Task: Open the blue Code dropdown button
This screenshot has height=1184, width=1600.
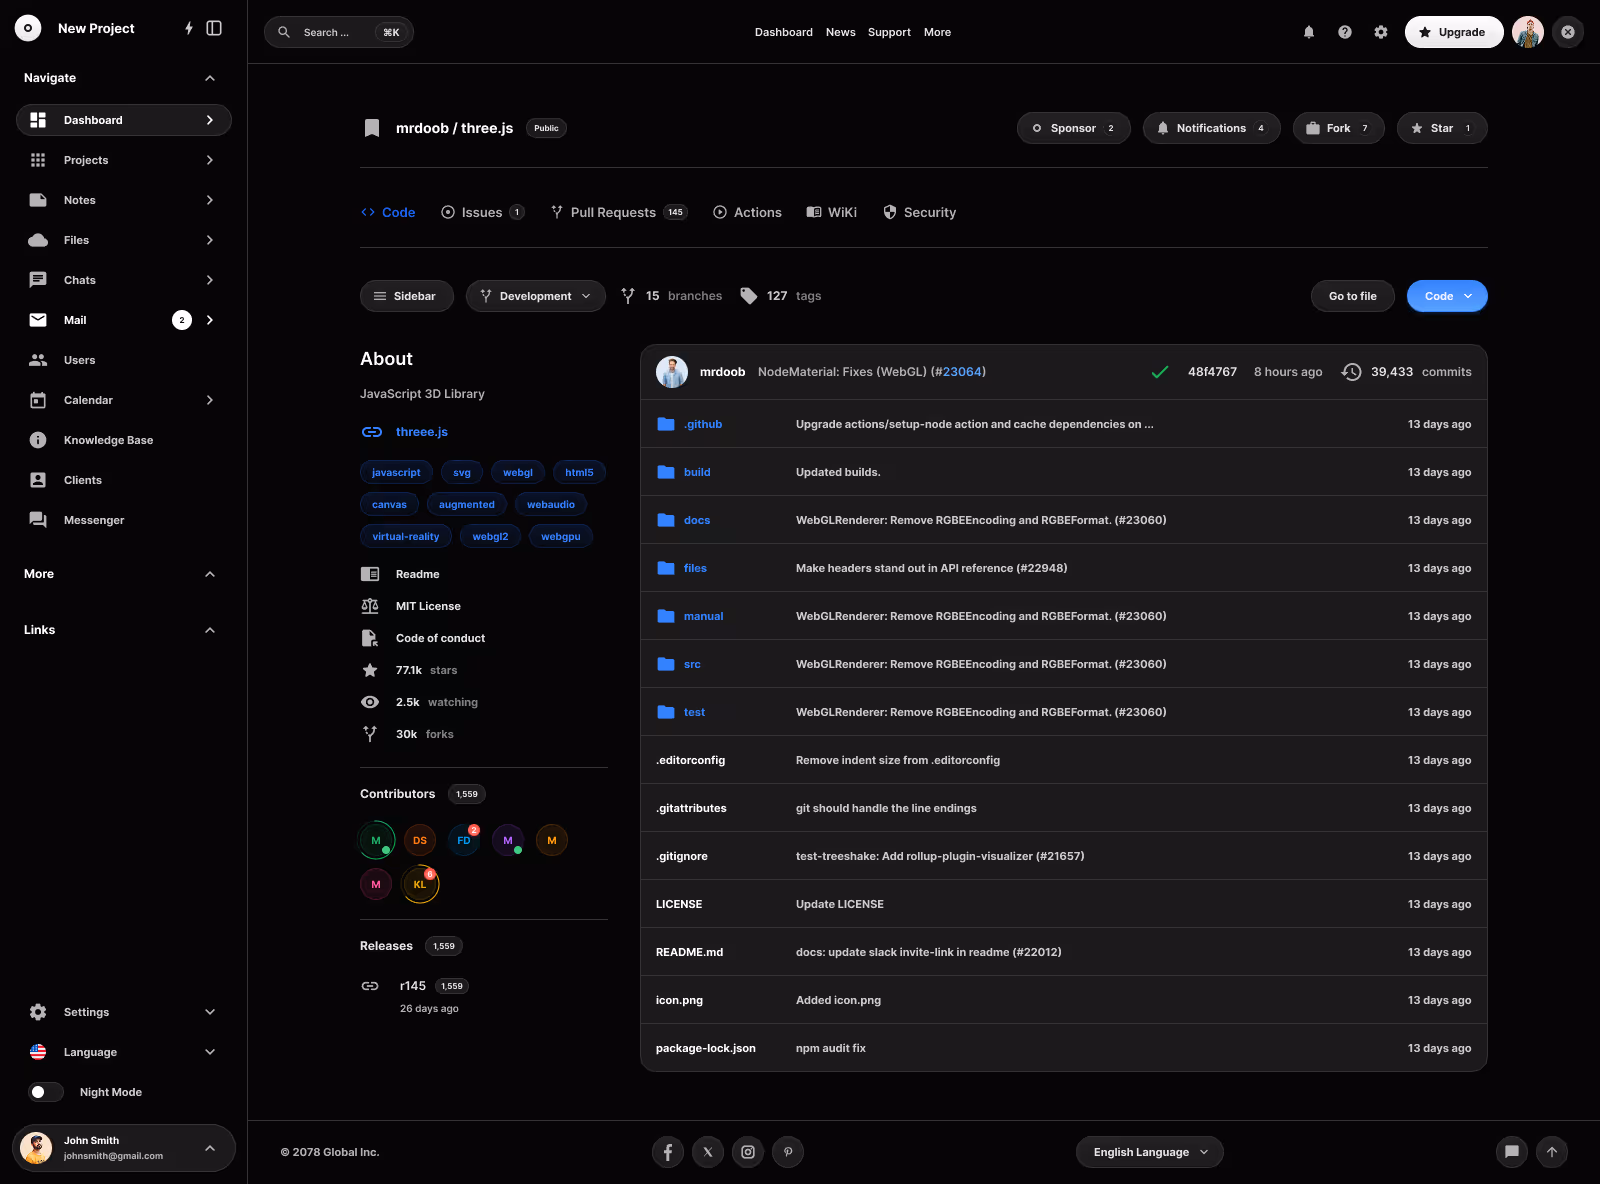Action: (1447, 296)
